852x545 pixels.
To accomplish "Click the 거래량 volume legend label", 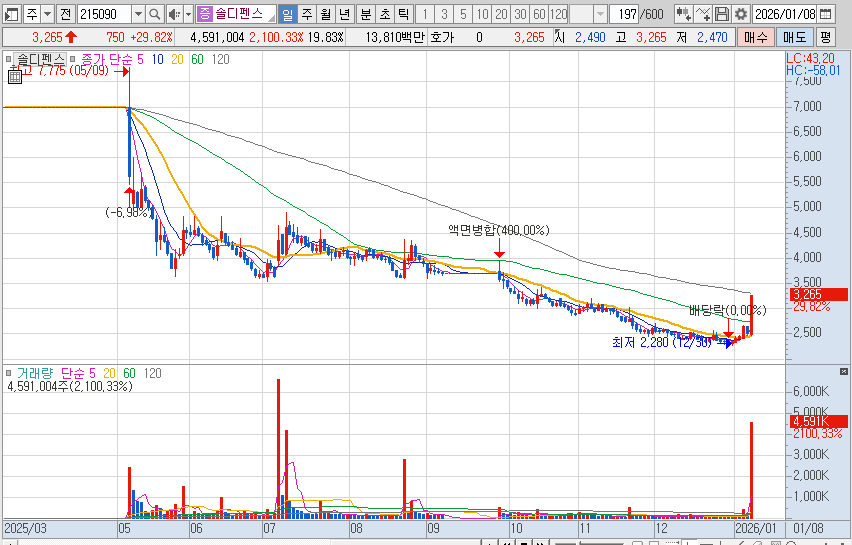I will point(35,373).
